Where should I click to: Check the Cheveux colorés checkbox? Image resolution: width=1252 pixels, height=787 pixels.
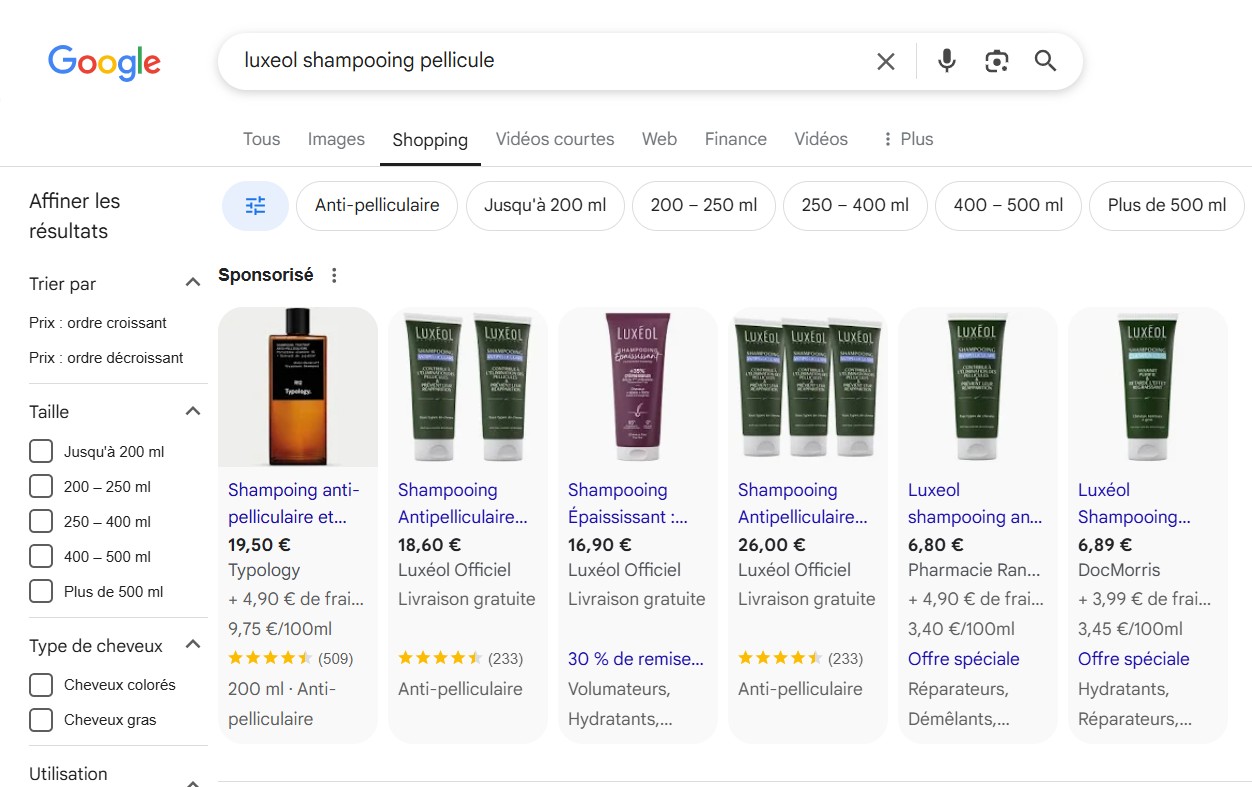[41, 685]
